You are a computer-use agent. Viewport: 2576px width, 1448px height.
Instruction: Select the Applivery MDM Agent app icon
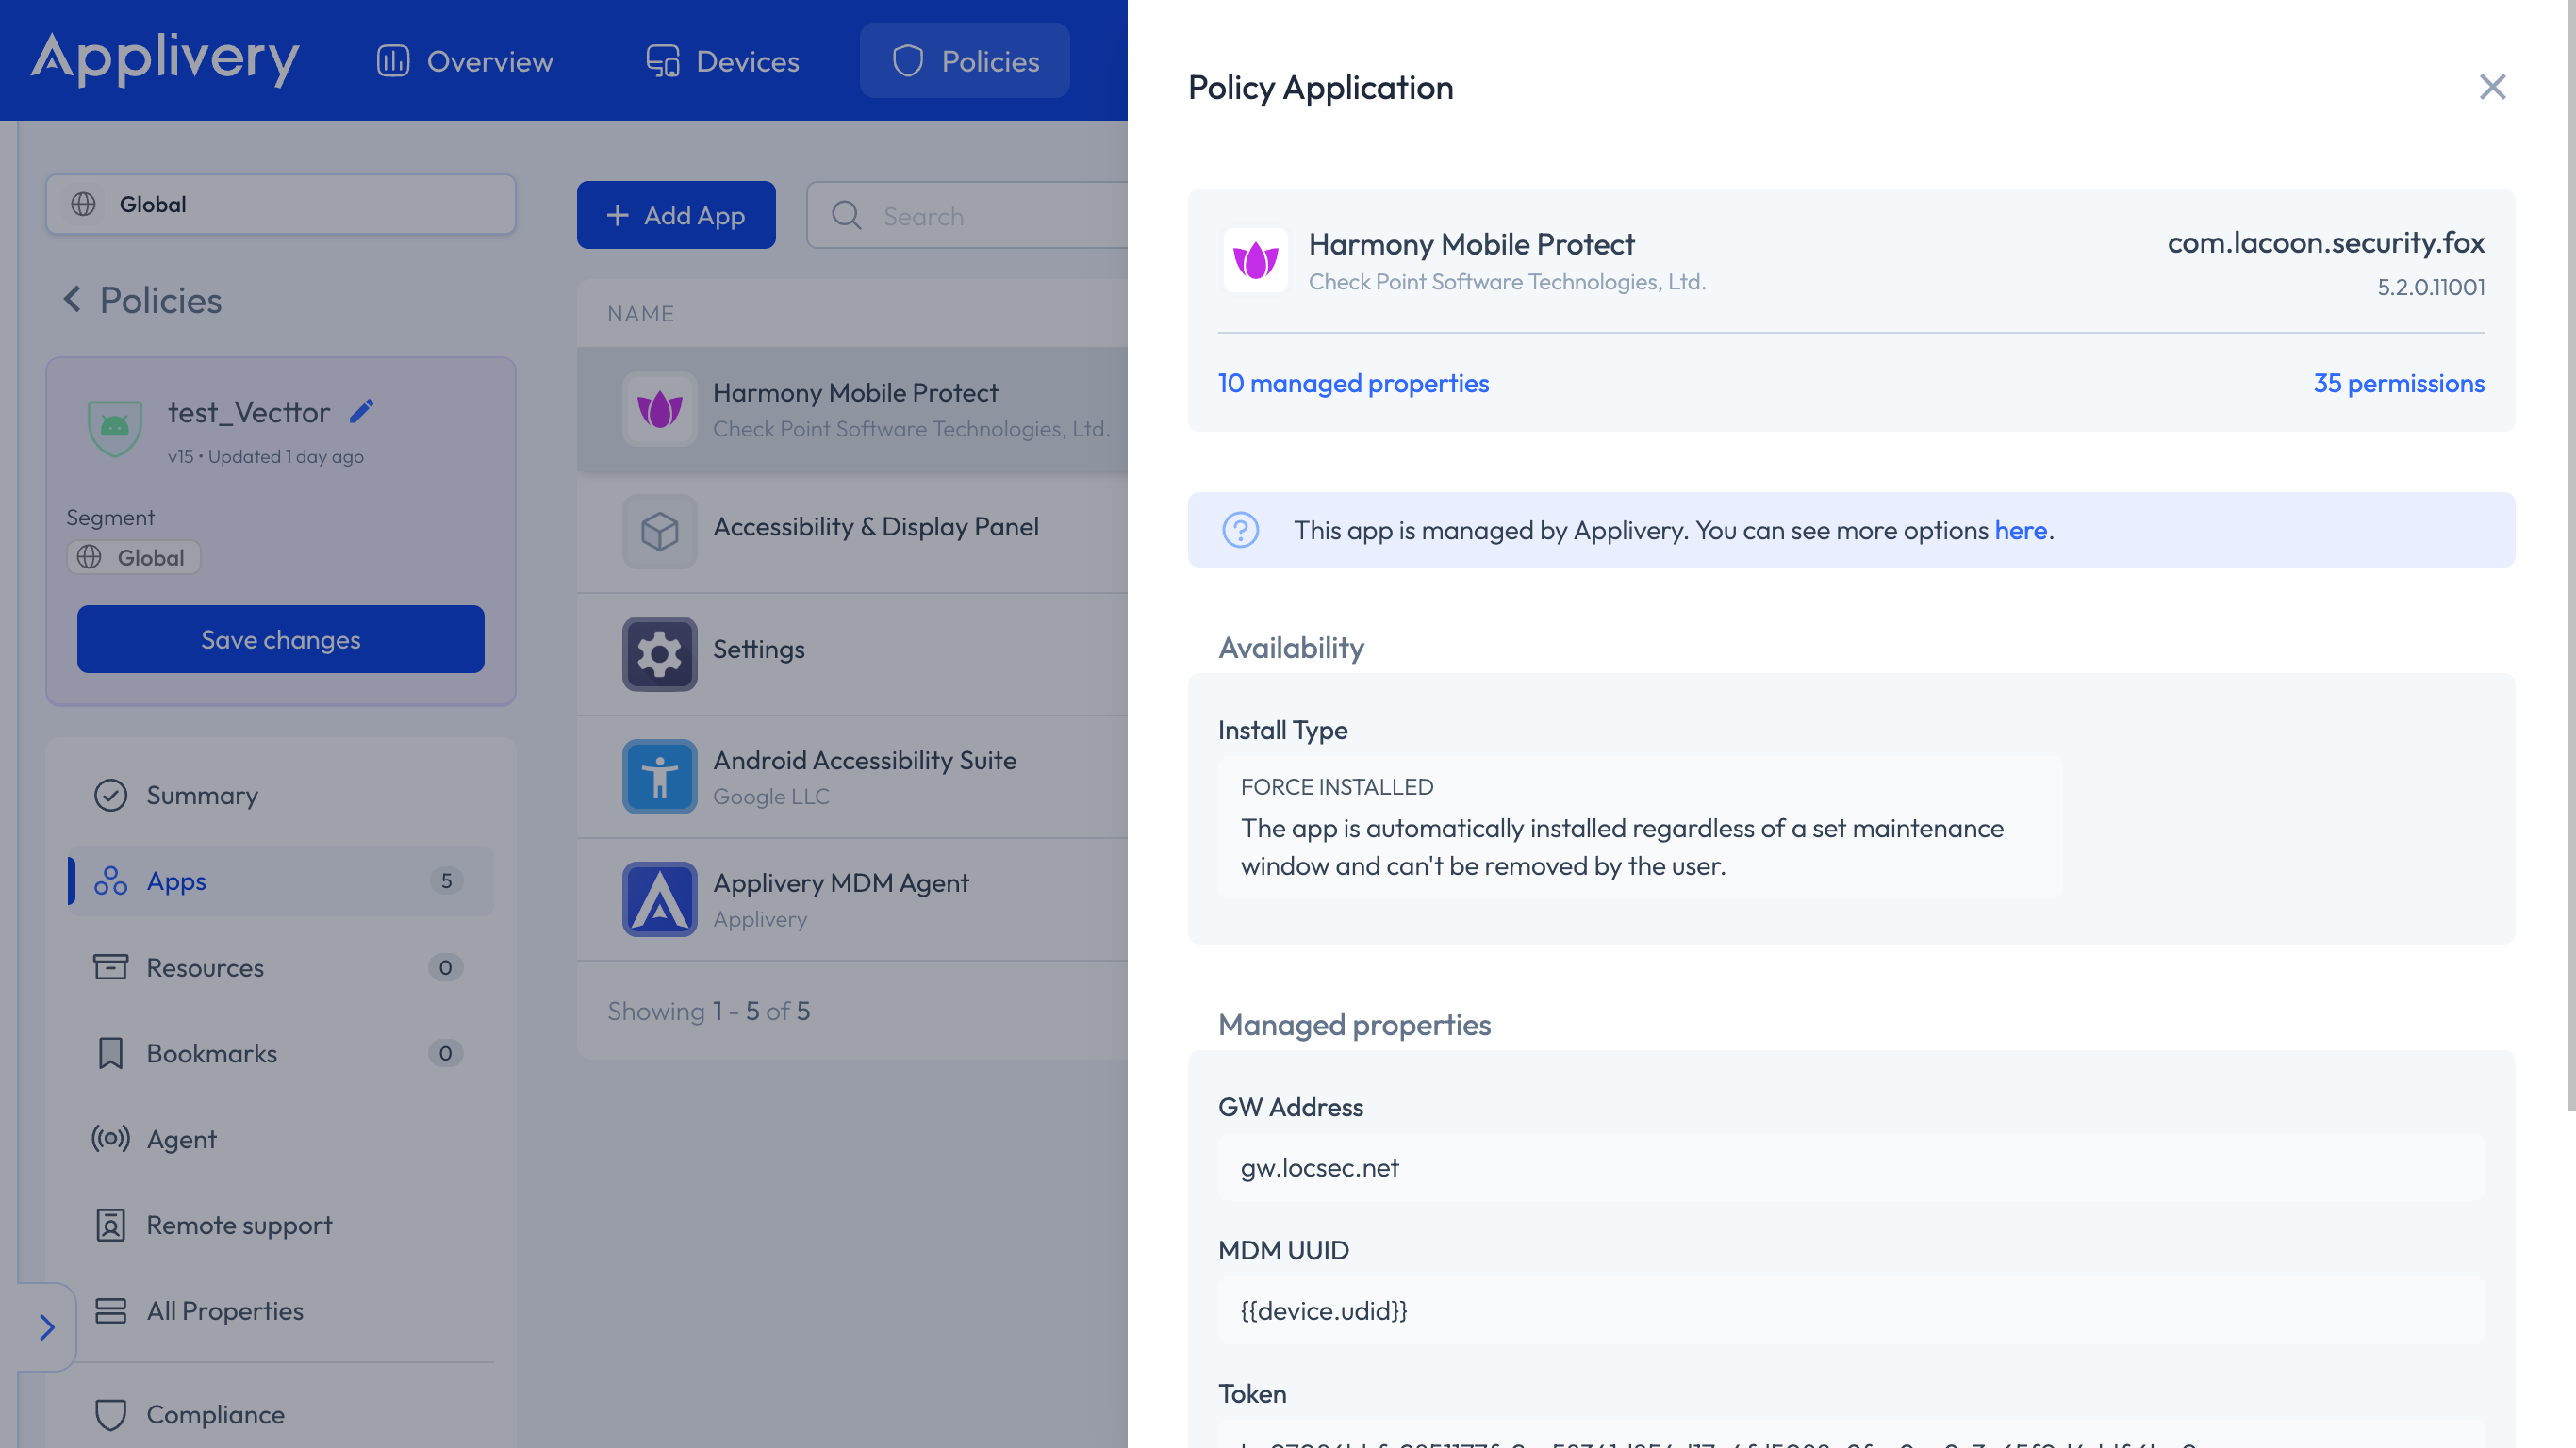[659, 899]
